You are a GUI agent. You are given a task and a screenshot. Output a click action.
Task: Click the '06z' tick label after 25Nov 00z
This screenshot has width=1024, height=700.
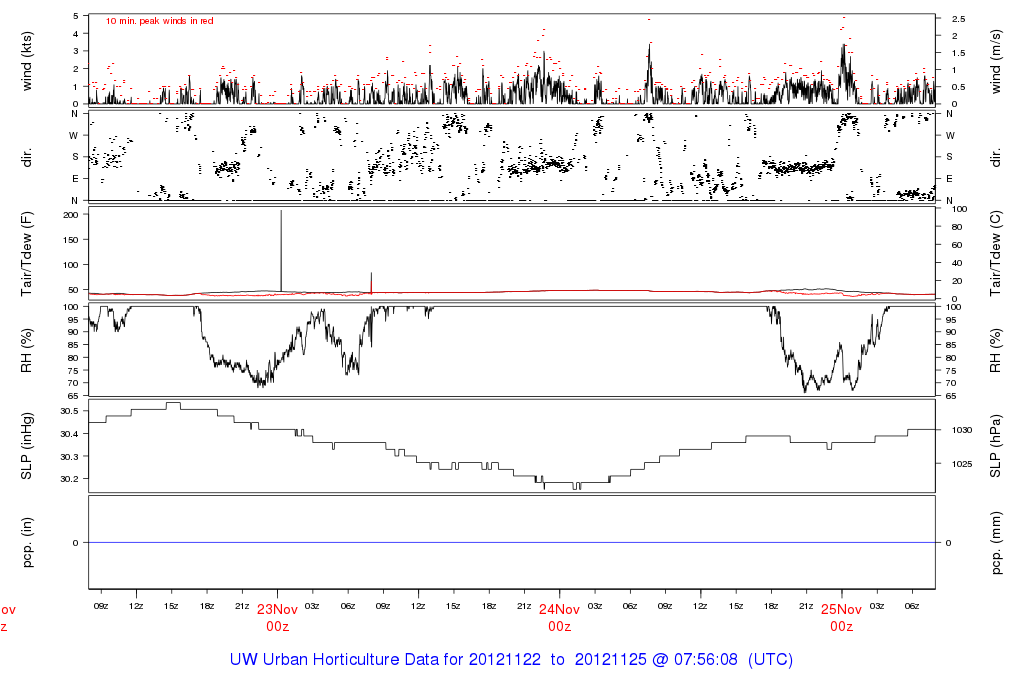tap(912, 606)
